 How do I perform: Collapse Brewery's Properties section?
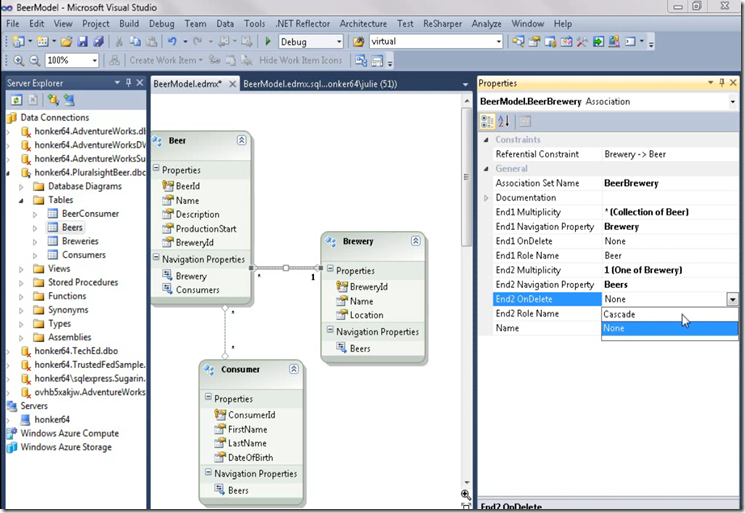pyautogui.click(x=330, y=269)
